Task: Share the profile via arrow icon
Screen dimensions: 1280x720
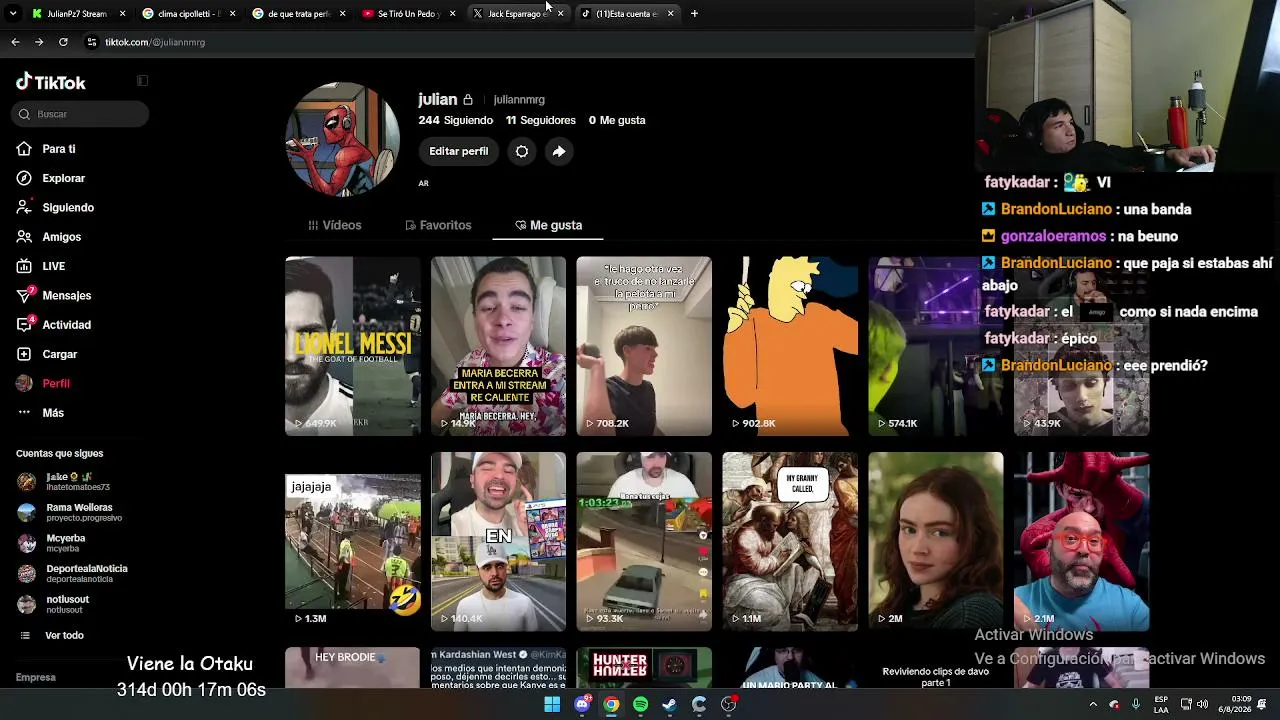Action: [x=559, y=151]
